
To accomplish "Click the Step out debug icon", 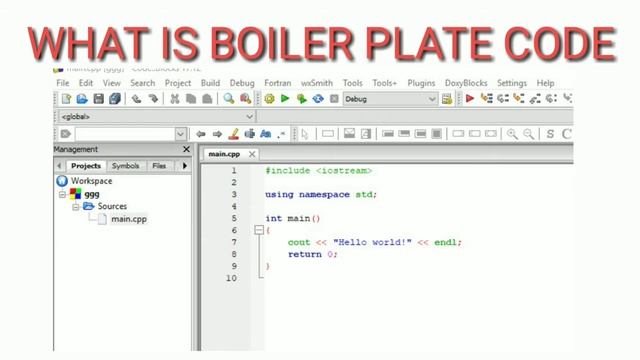I will [x=535, y=98].
